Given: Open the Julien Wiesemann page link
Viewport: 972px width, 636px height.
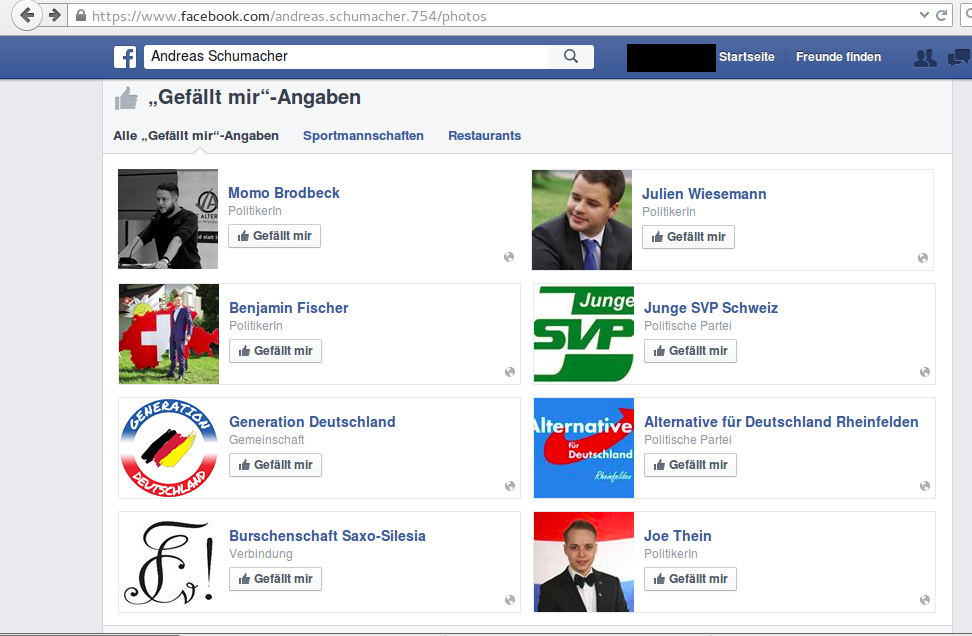Looking at the screenshot, I should pos(704,194).
